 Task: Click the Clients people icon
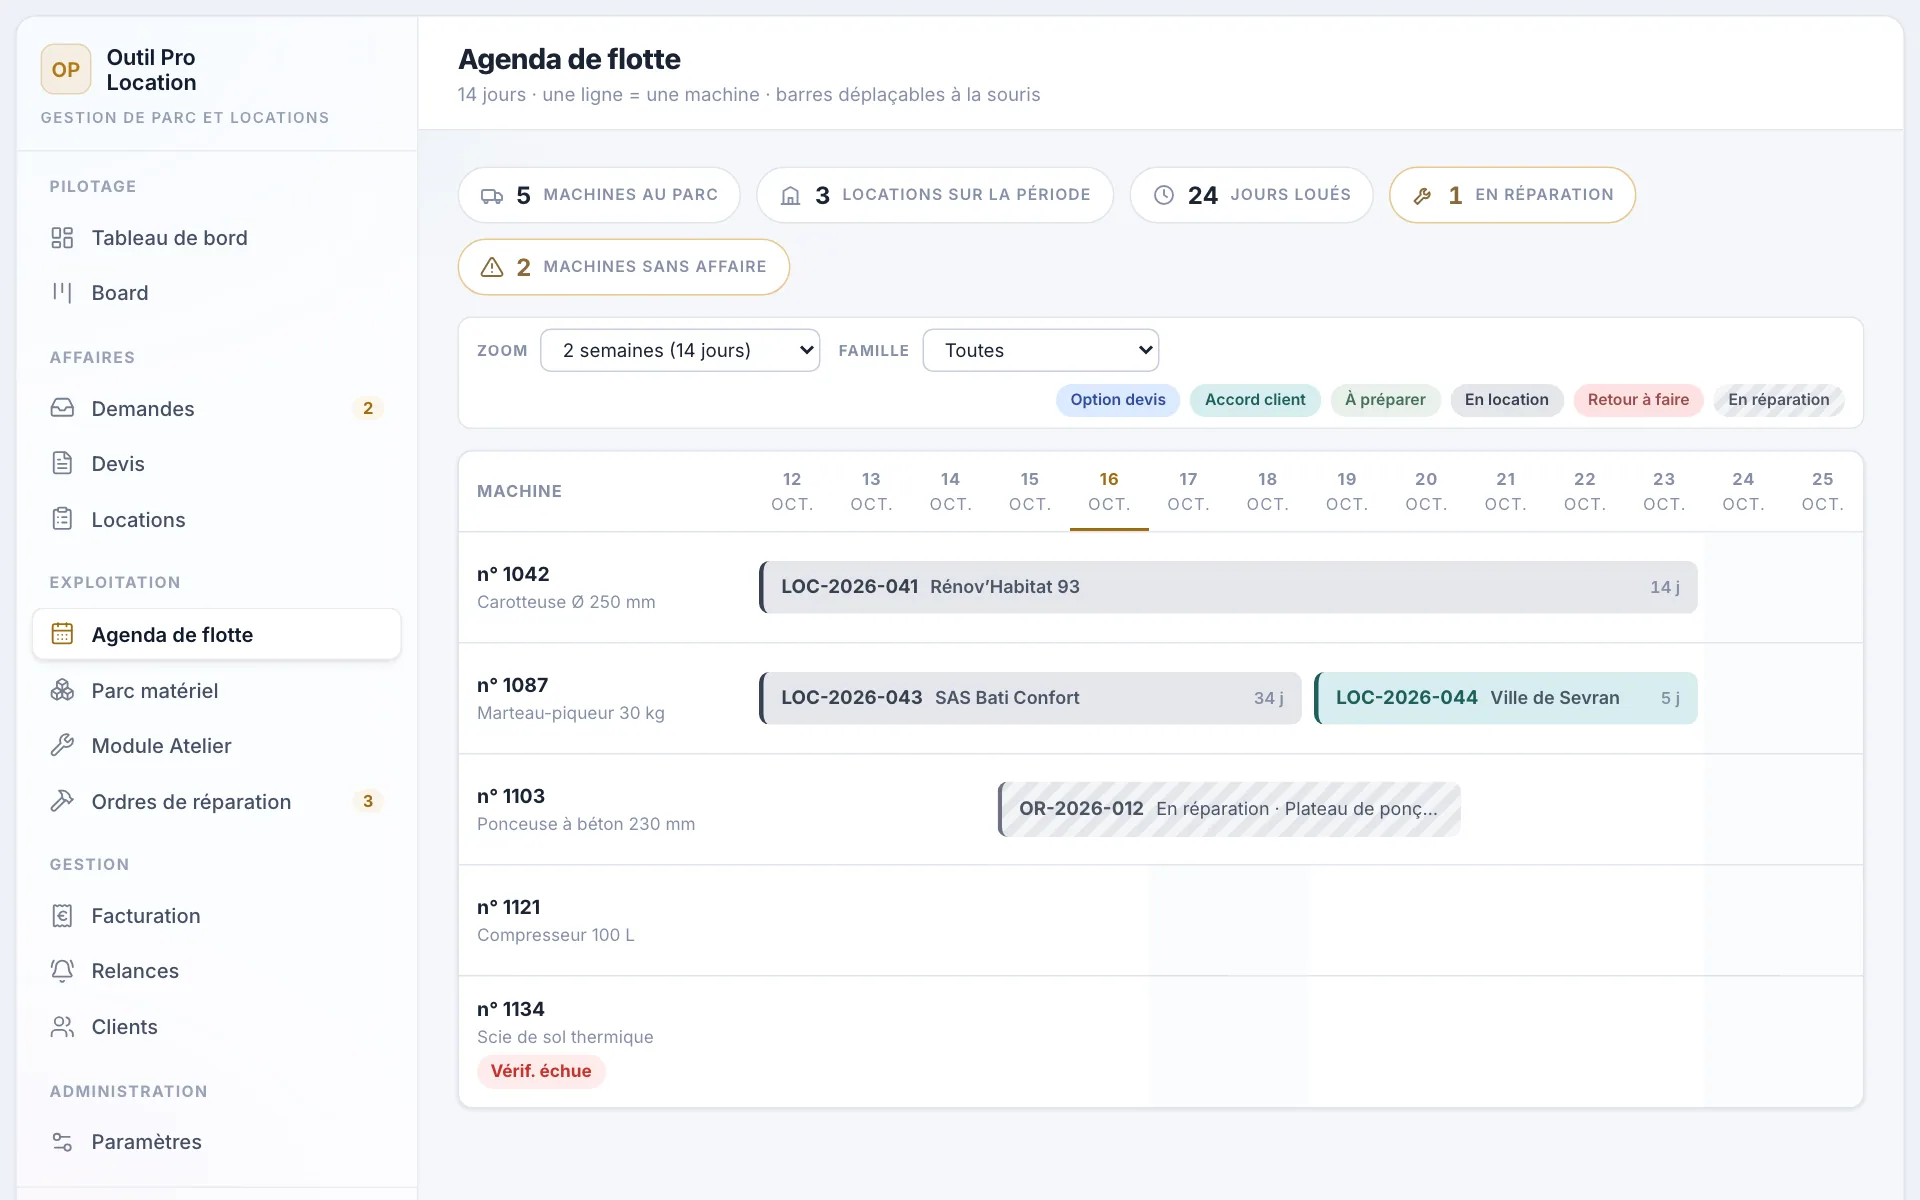(62, 1026)
